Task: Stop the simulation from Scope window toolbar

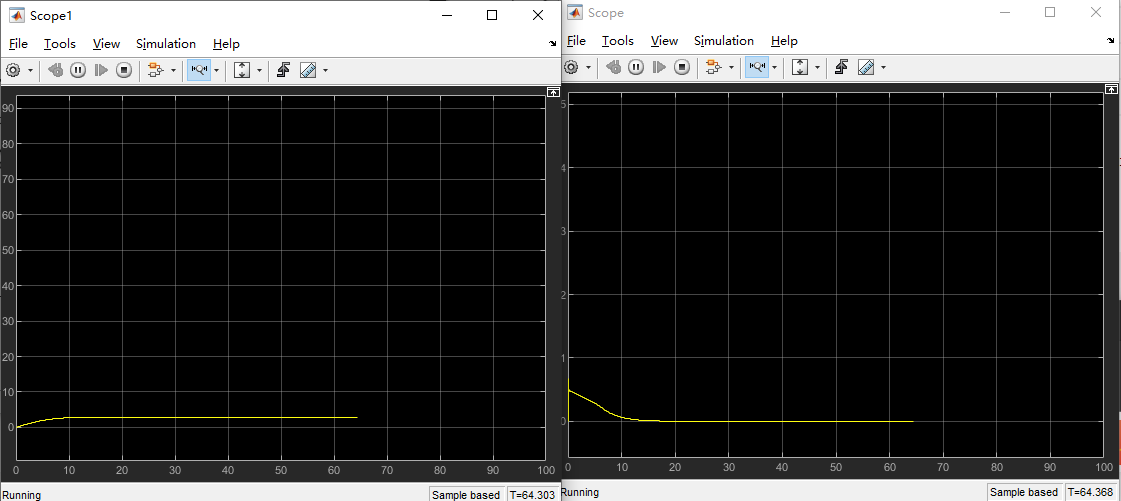Action: click(681, 67)
